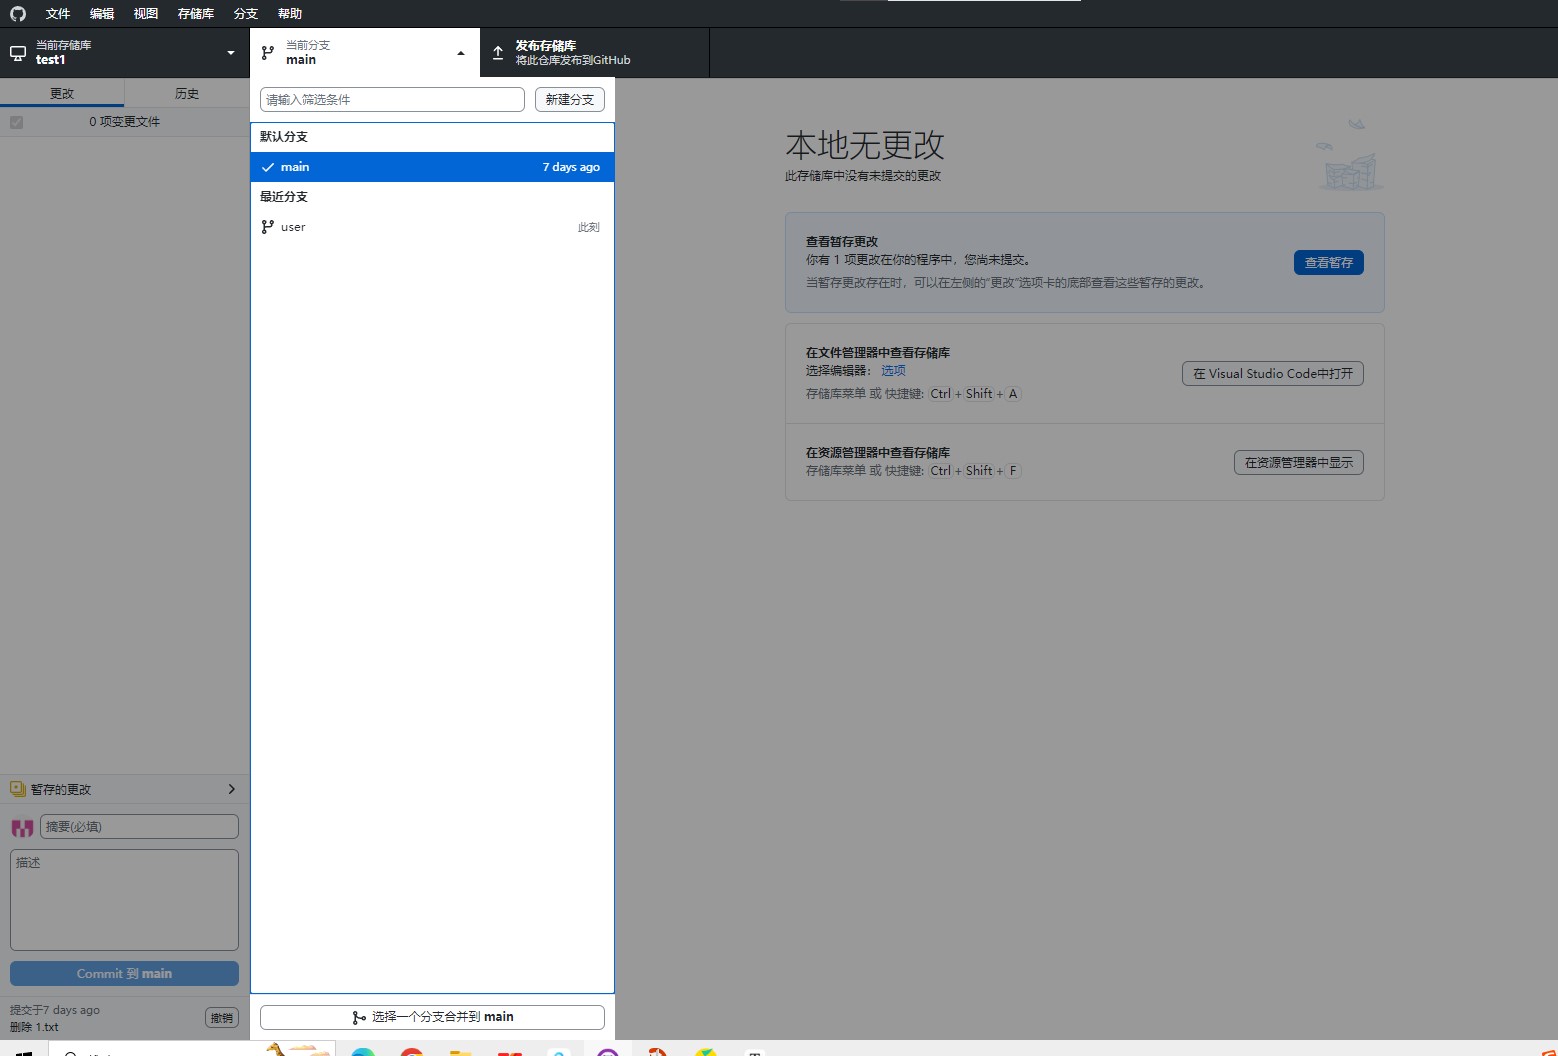
Task: Click the monitor icon beside current repository test1
Action: [x=18, y=53]
